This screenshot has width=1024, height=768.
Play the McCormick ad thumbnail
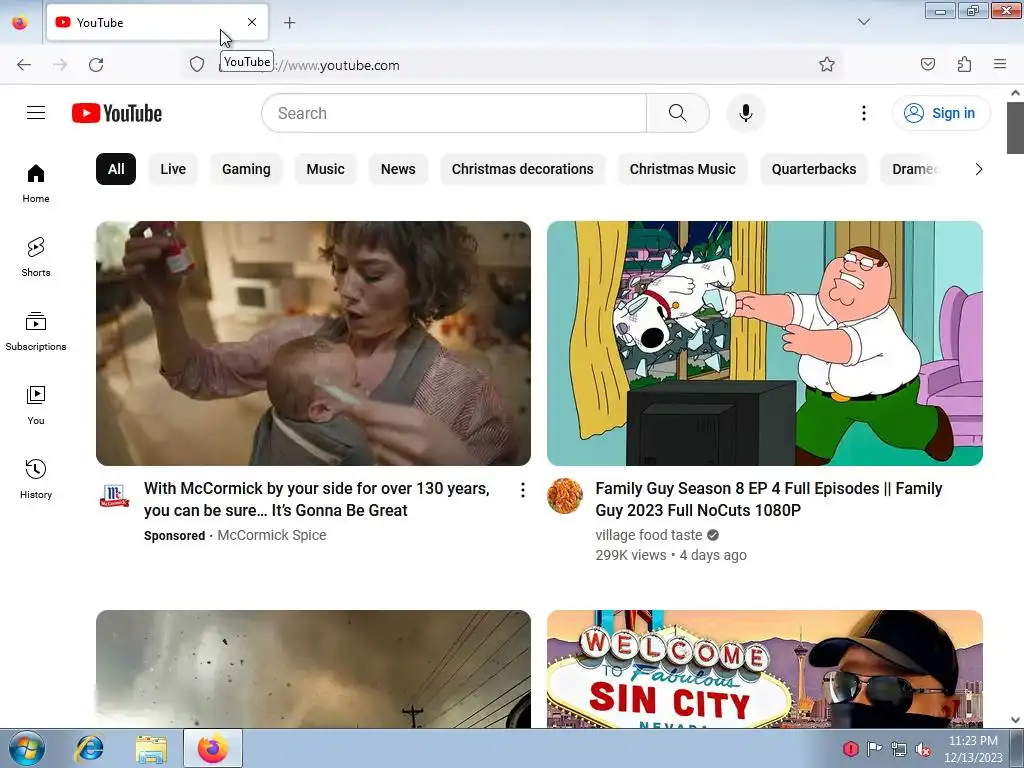pos(313,344)
